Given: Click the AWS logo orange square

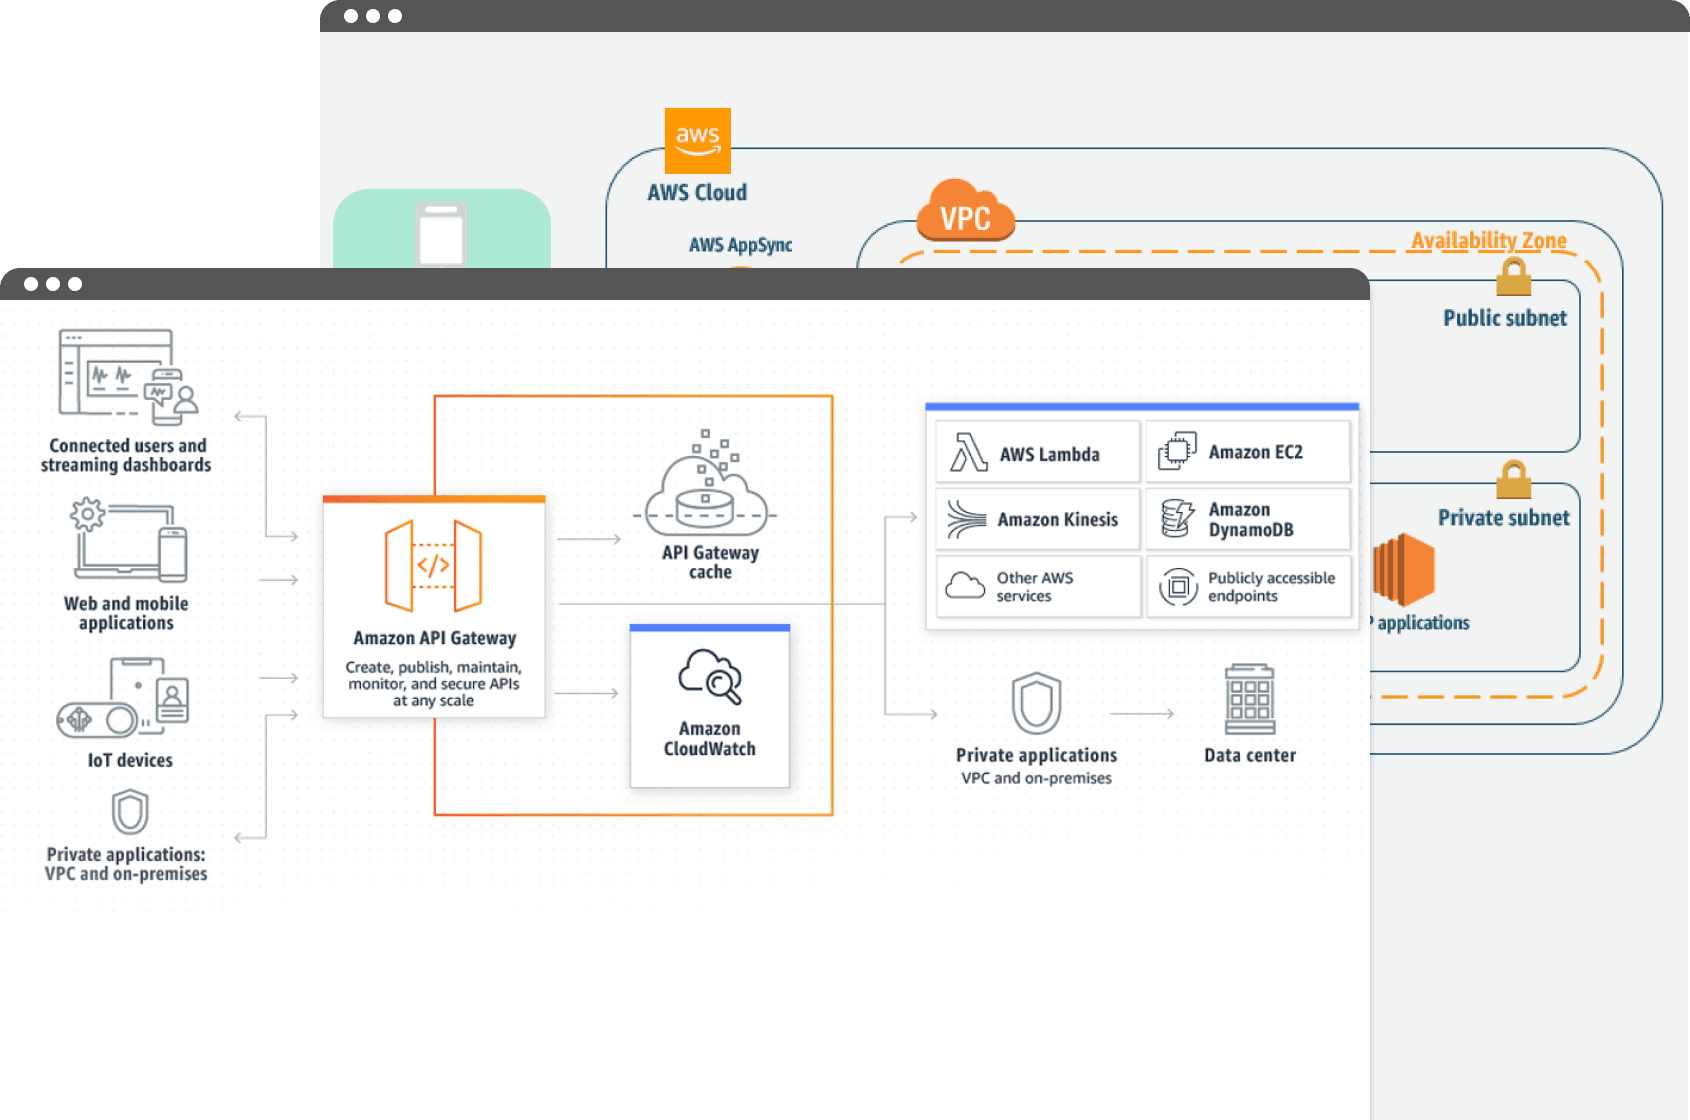Looking at the screenshot, I should [x=698, y=141].
